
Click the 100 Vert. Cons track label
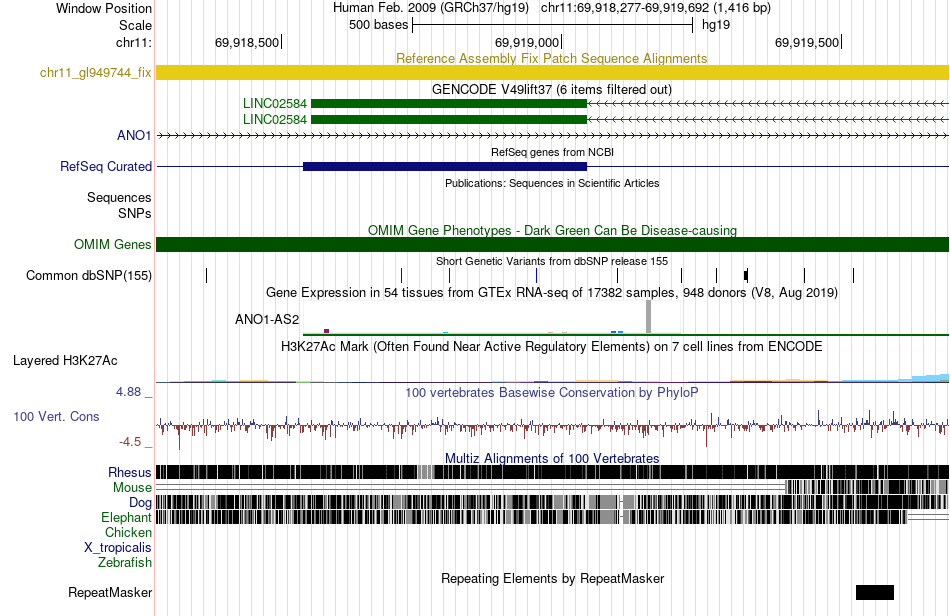[56, 417]
